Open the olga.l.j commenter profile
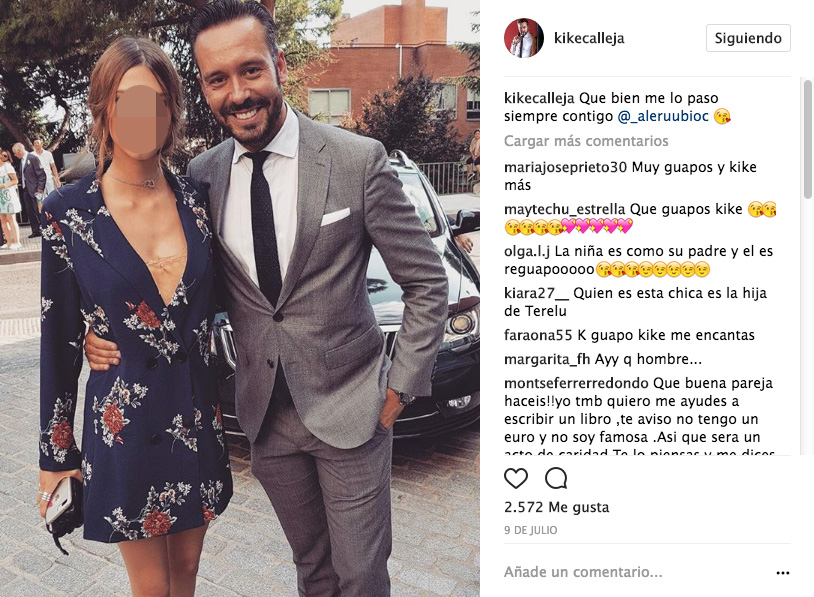This screenshot has width=814, height=597. pos(526,251)
